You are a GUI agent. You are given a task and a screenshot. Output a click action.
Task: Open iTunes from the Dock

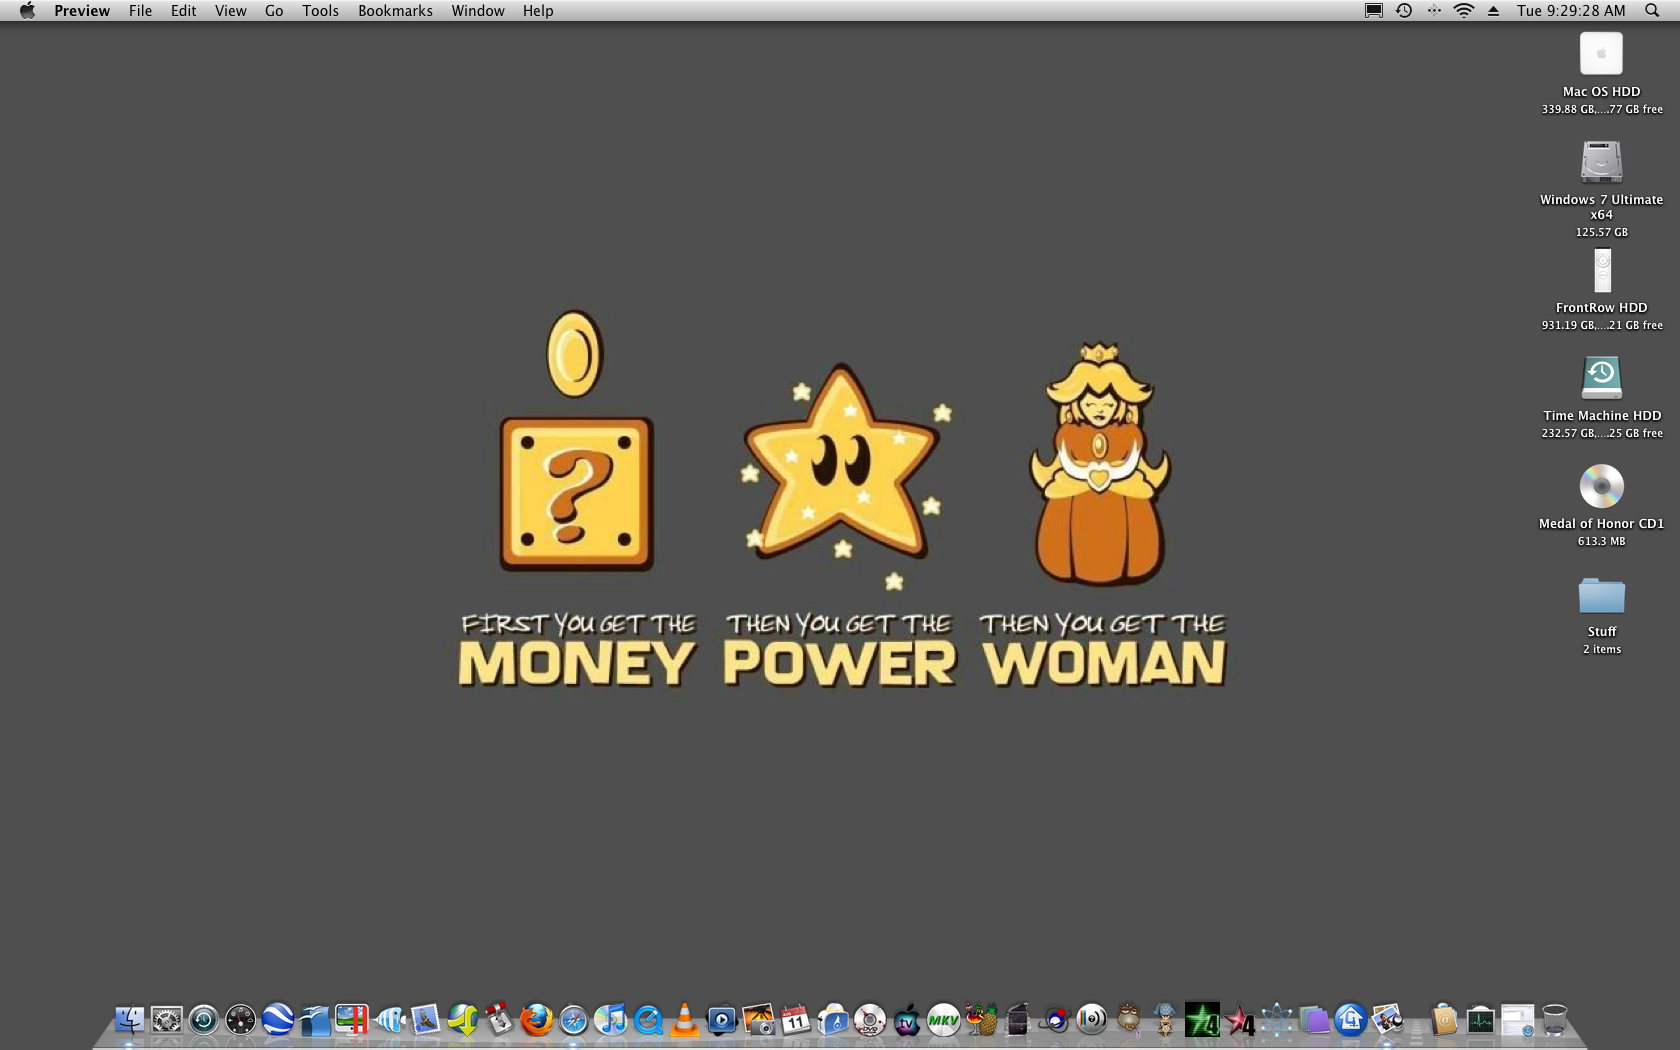(x=610, y=1020)
